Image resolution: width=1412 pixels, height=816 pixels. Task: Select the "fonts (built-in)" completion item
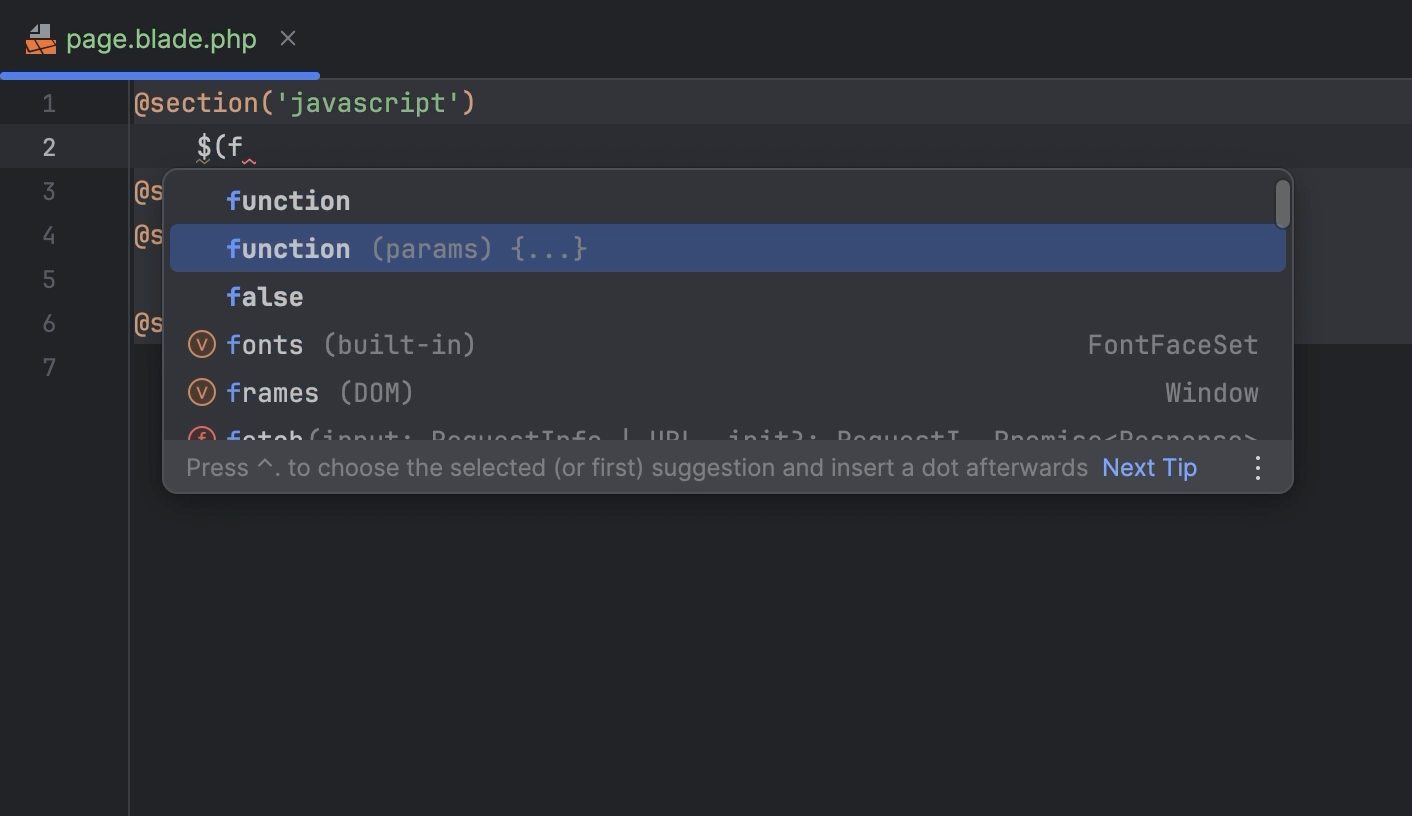tap(351, 345)
